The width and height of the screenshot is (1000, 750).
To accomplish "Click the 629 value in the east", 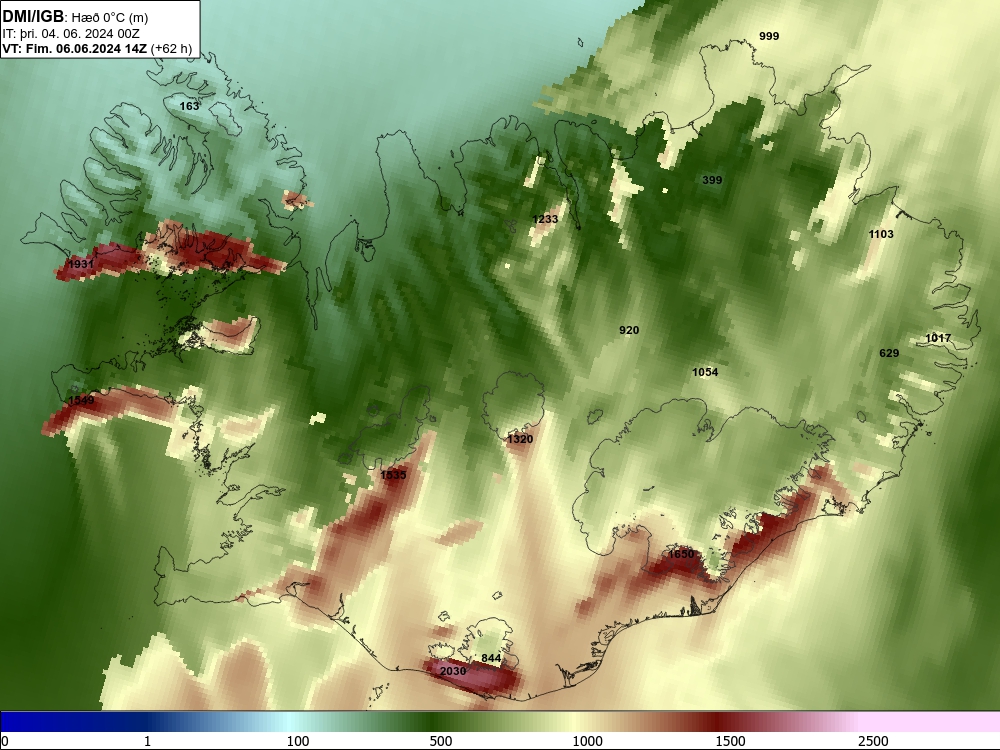I will point(889,353).
